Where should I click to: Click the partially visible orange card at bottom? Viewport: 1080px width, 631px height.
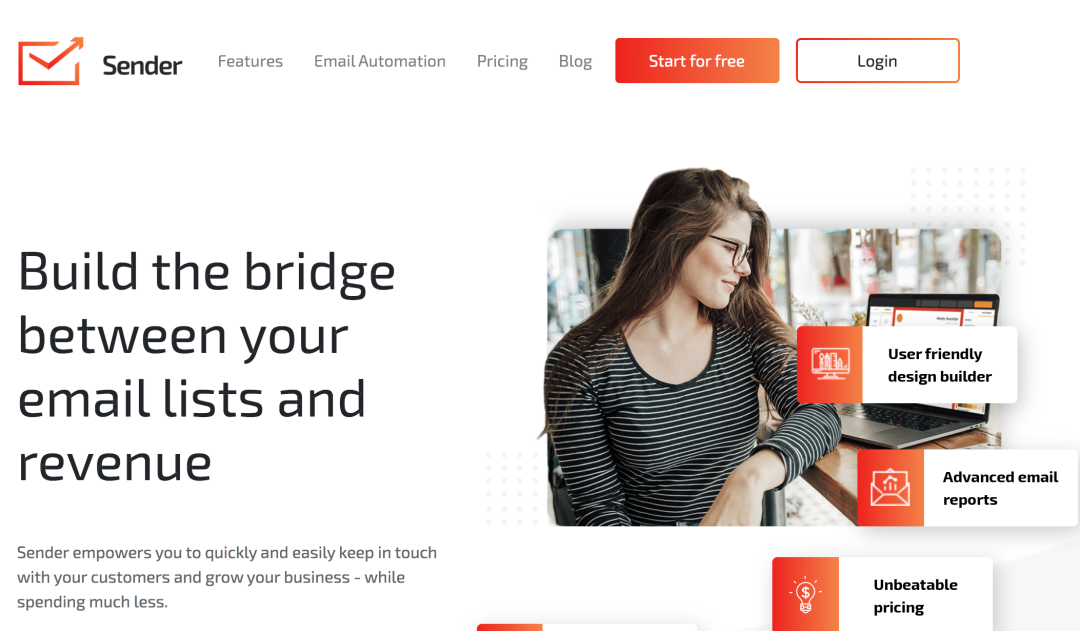click(x=587, y=628)
